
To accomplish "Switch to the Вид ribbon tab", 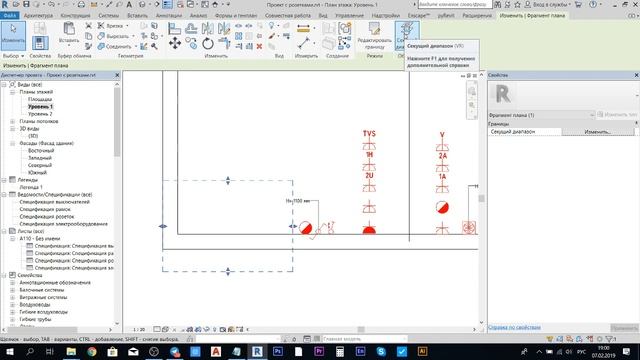I will 323,16.
